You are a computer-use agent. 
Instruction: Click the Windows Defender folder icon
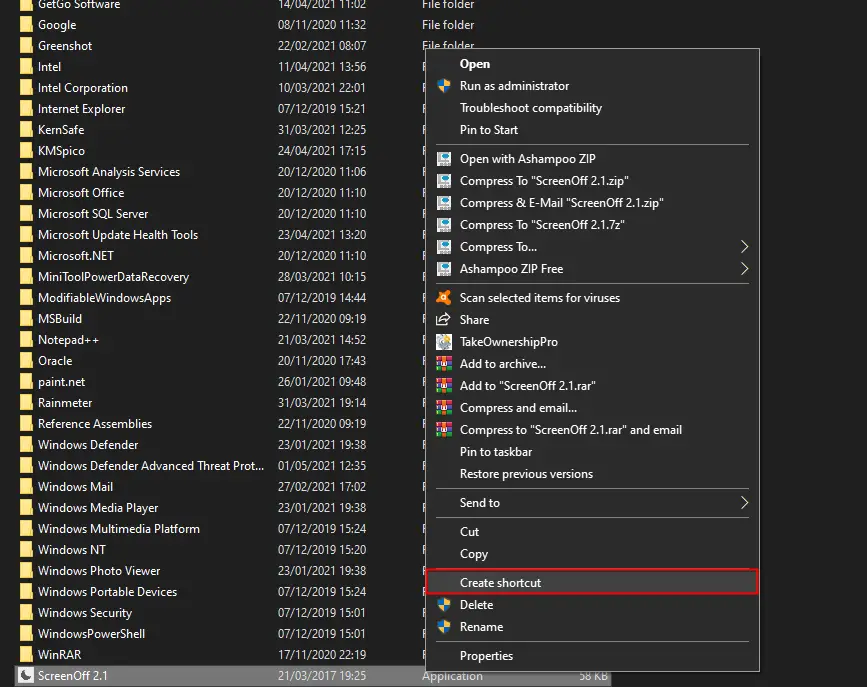[x=25, y=445]
